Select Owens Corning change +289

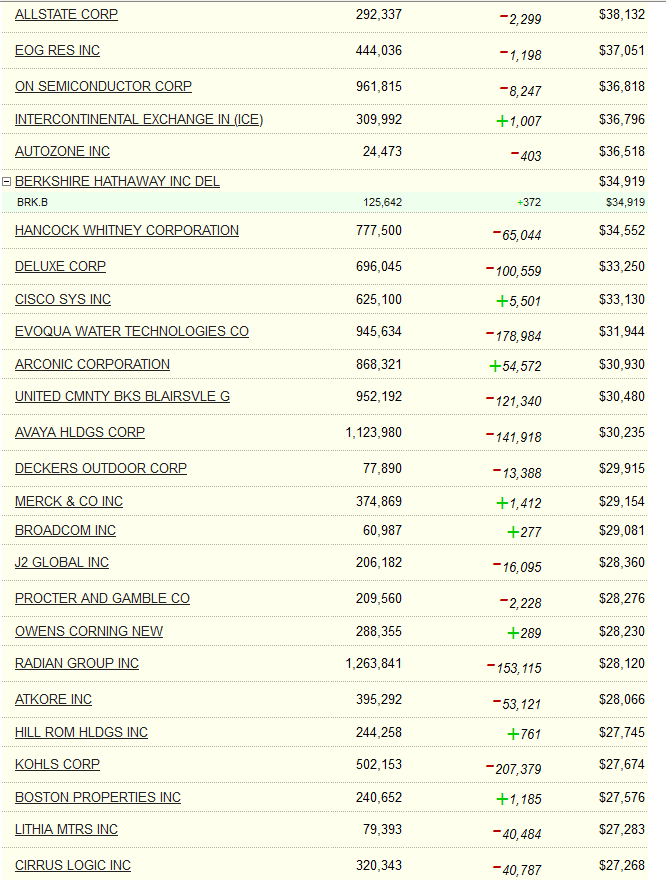coord(524,634)
